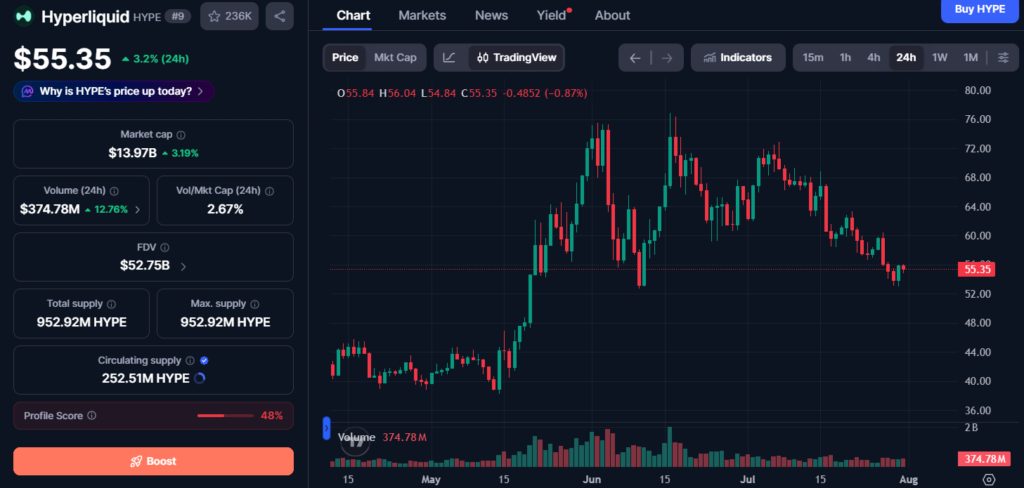Click Volume (24h) info icon
1024x488 pixels.
[114, 191]
